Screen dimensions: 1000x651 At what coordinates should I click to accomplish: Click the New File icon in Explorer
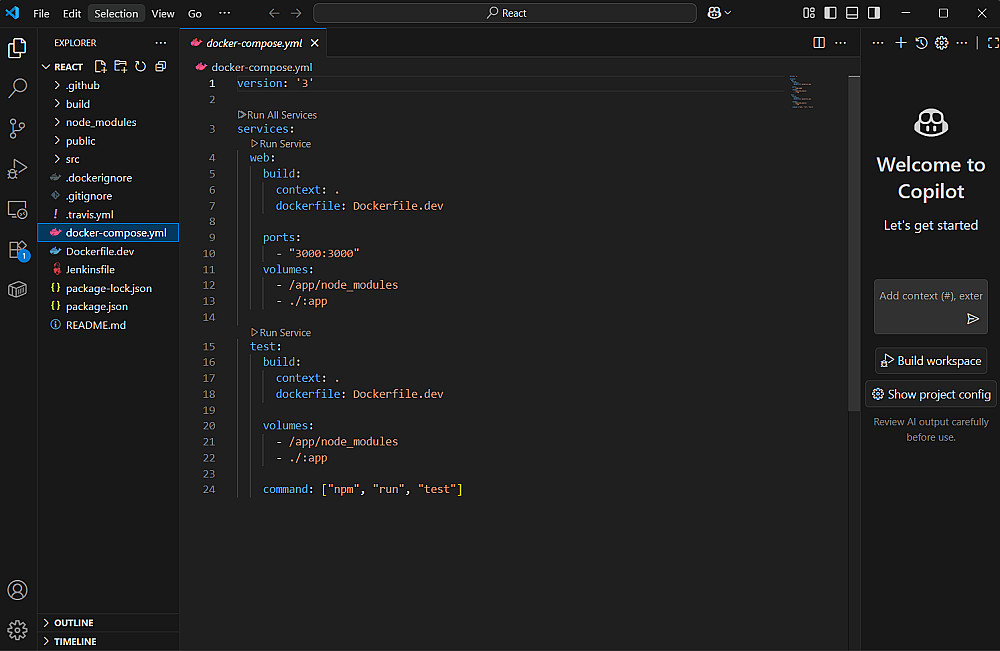coord(101,67)
